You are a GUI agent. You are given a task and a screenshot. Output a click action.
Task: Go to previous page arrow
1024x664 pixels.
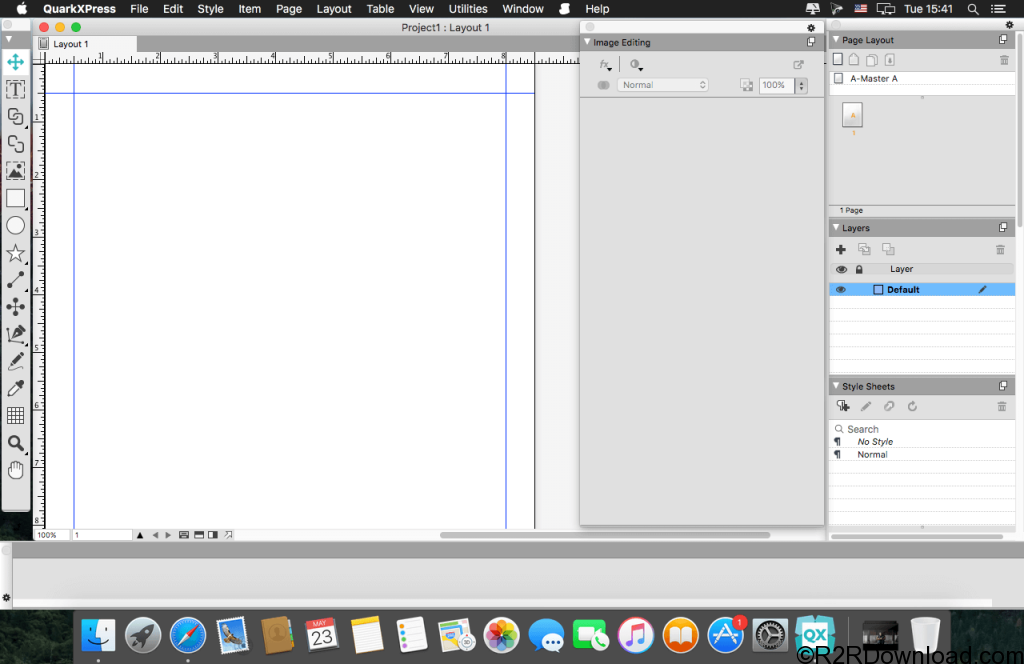pyautogui.click(x=155, y=535)
